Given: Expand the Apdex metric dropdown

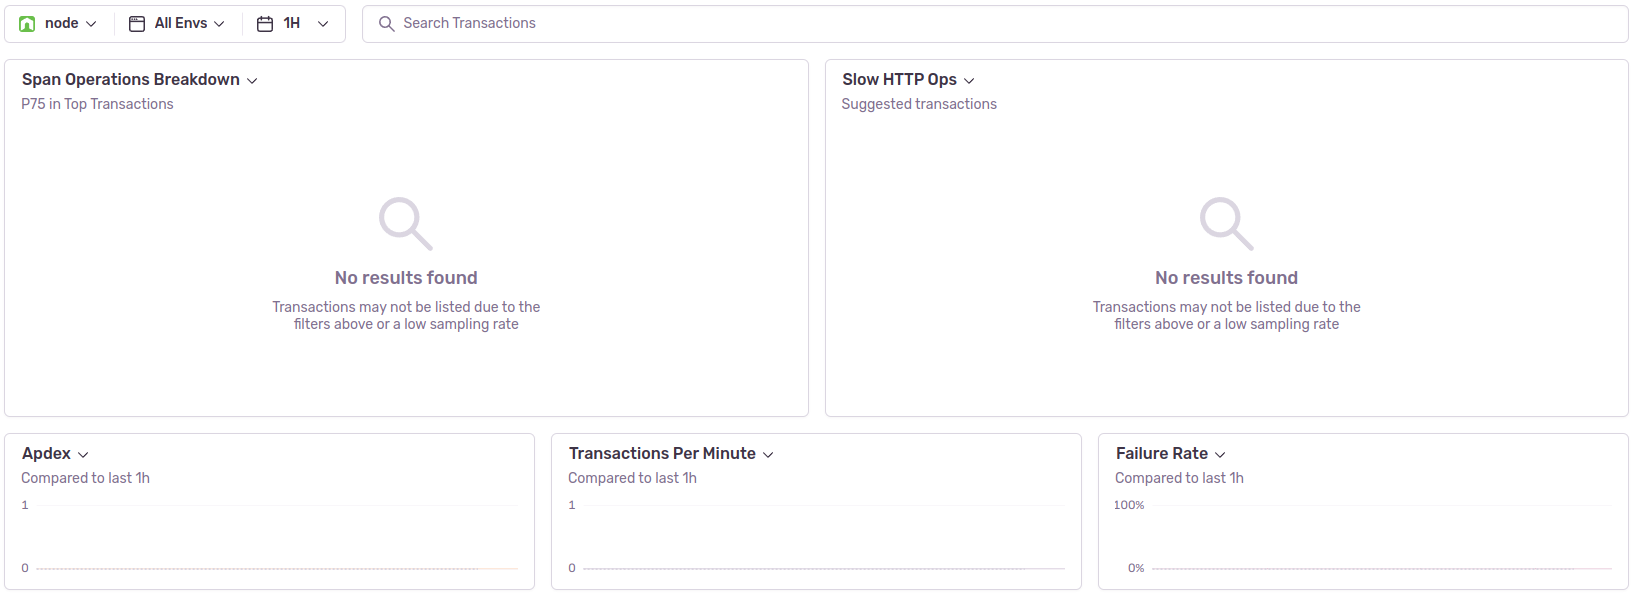Looking at the screenshot, I should pyautogui.click(x=83, y=453).
